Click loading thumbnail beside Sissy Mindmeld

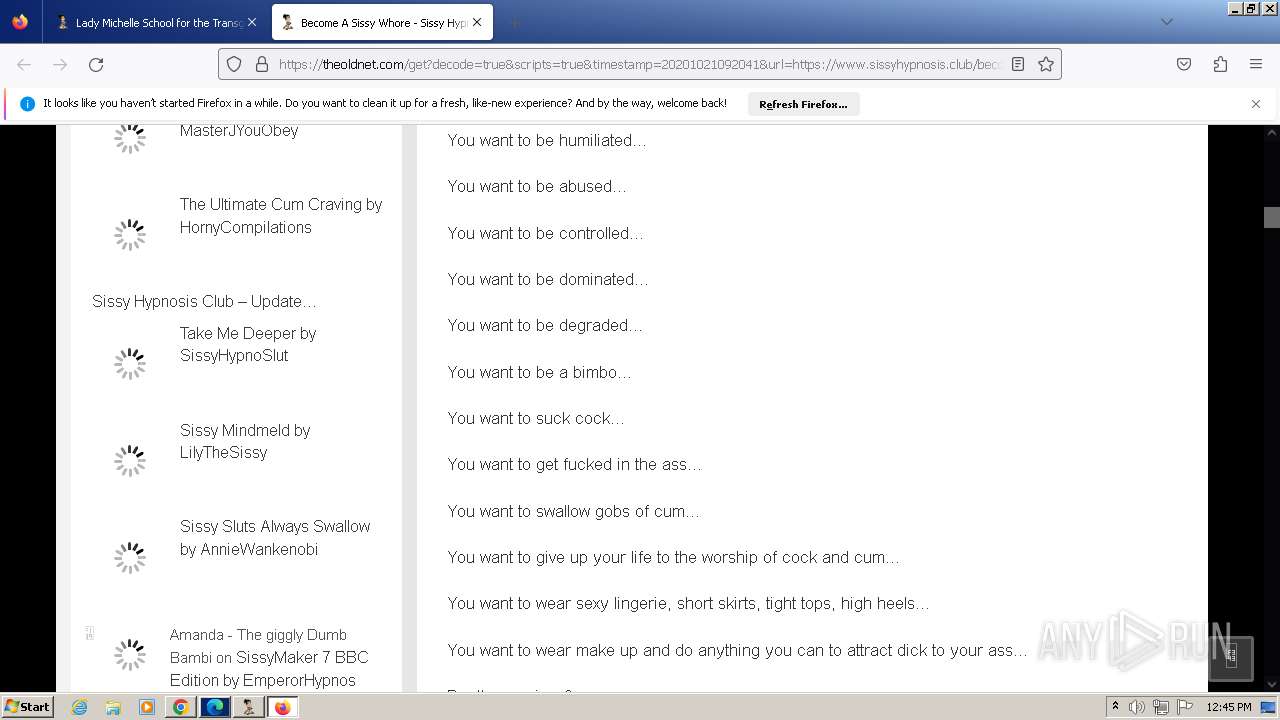click(130, 461)
